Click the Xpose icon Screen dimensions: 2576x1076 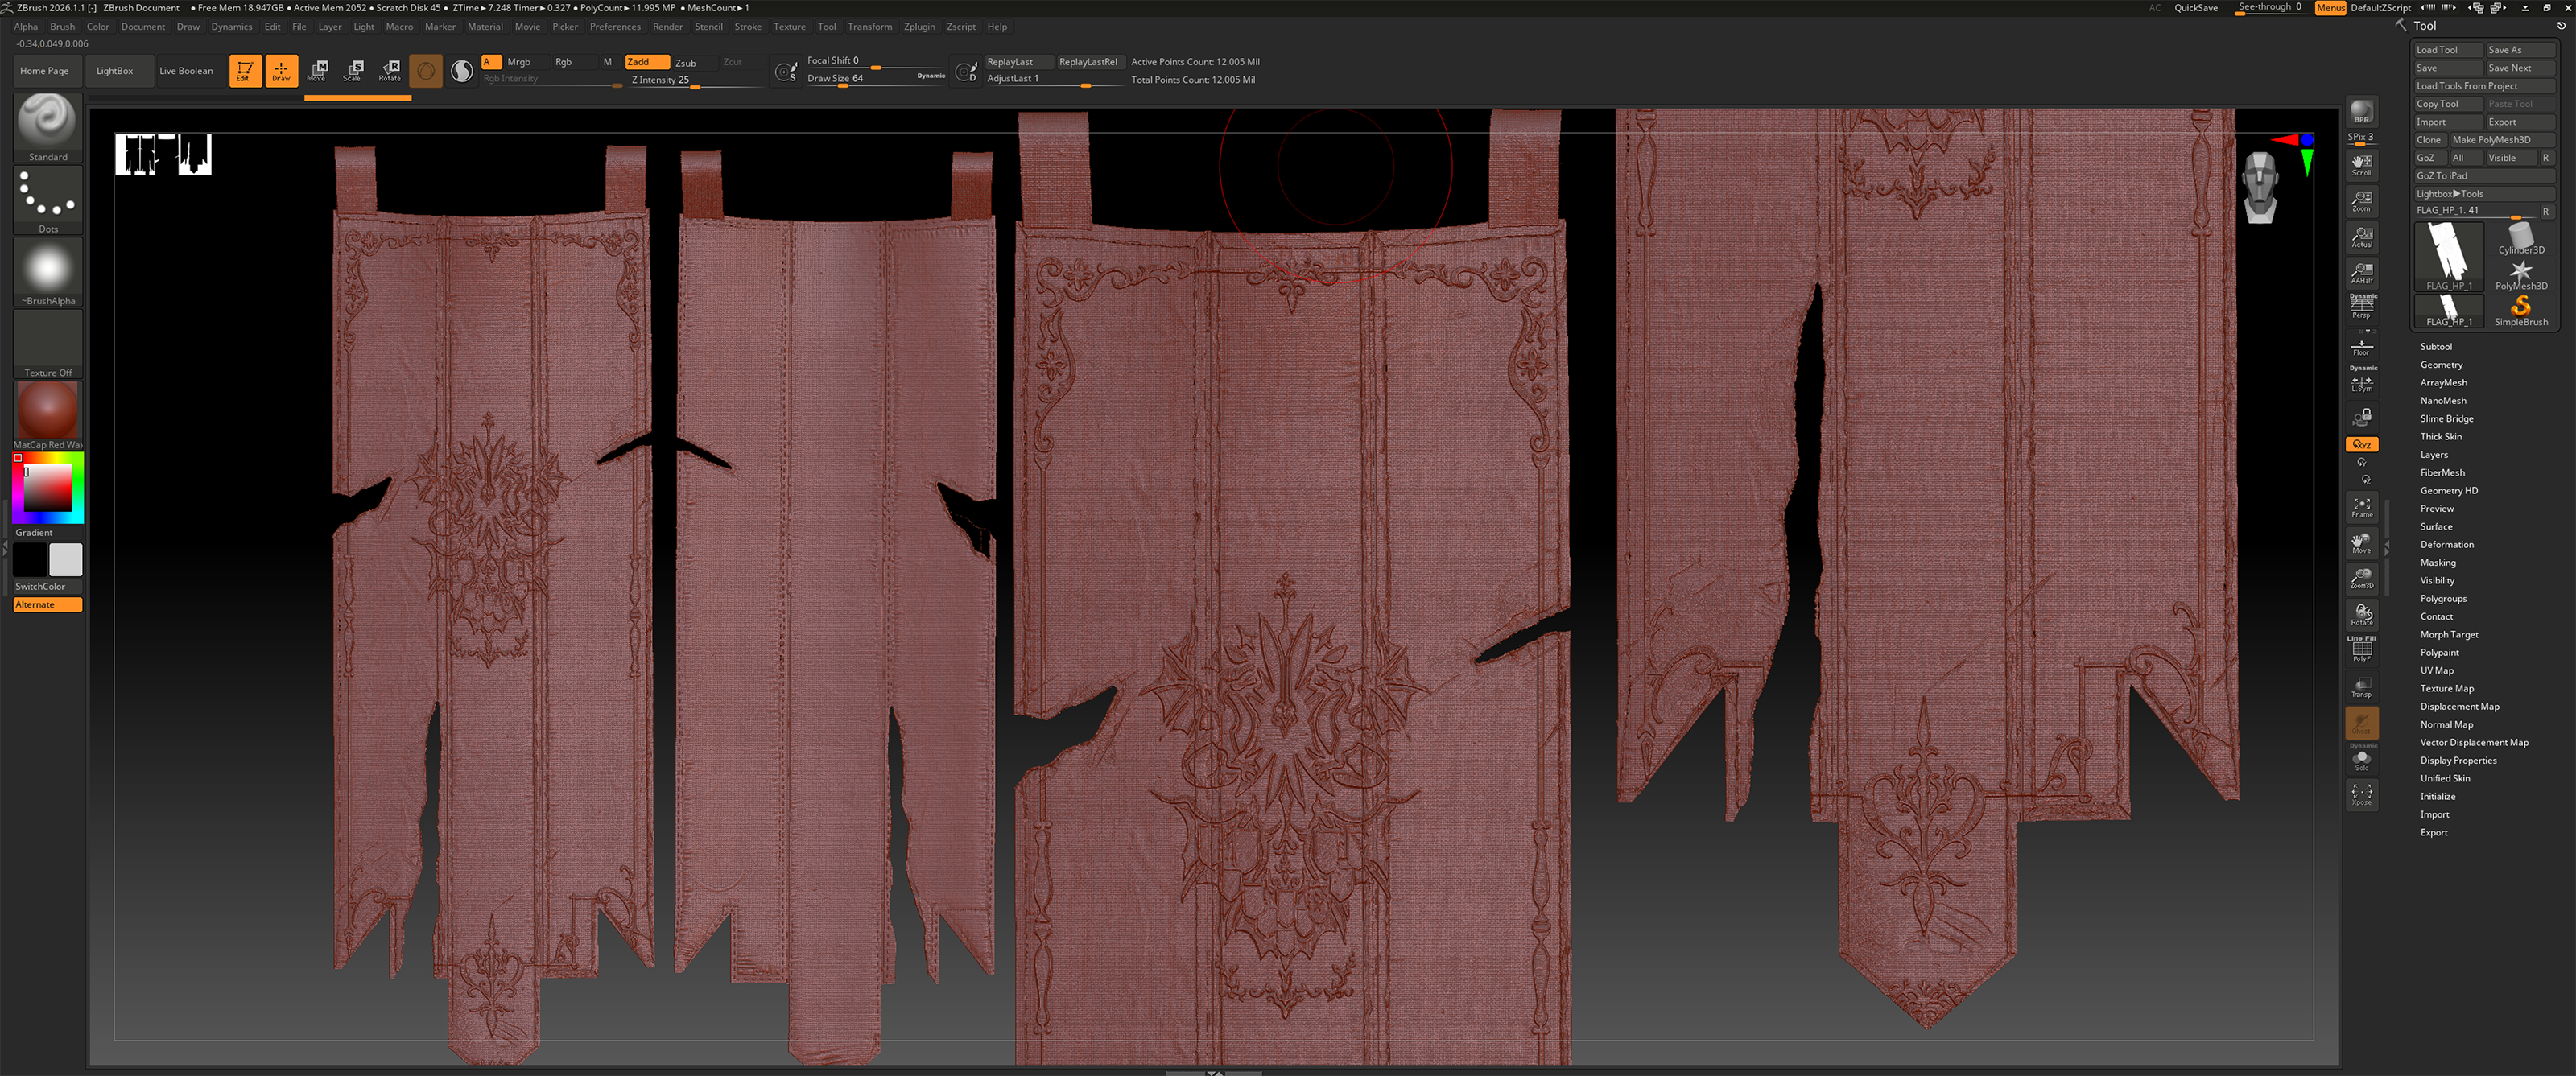point(2361,794)
